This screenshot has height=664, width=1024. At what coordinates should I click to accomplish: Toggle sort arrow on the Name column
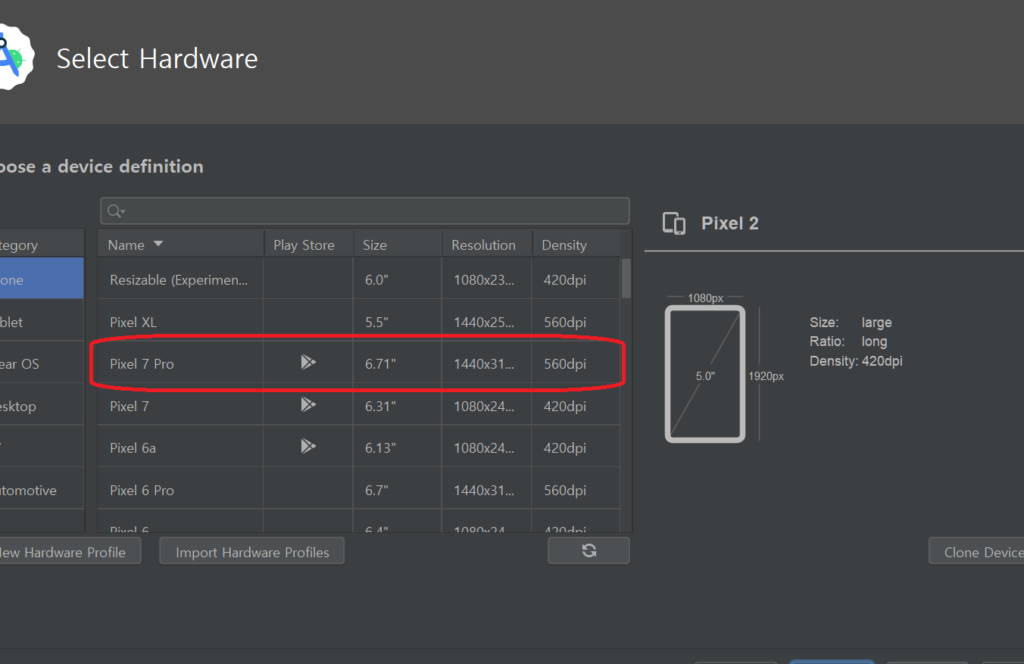click(x=158, y=244)
